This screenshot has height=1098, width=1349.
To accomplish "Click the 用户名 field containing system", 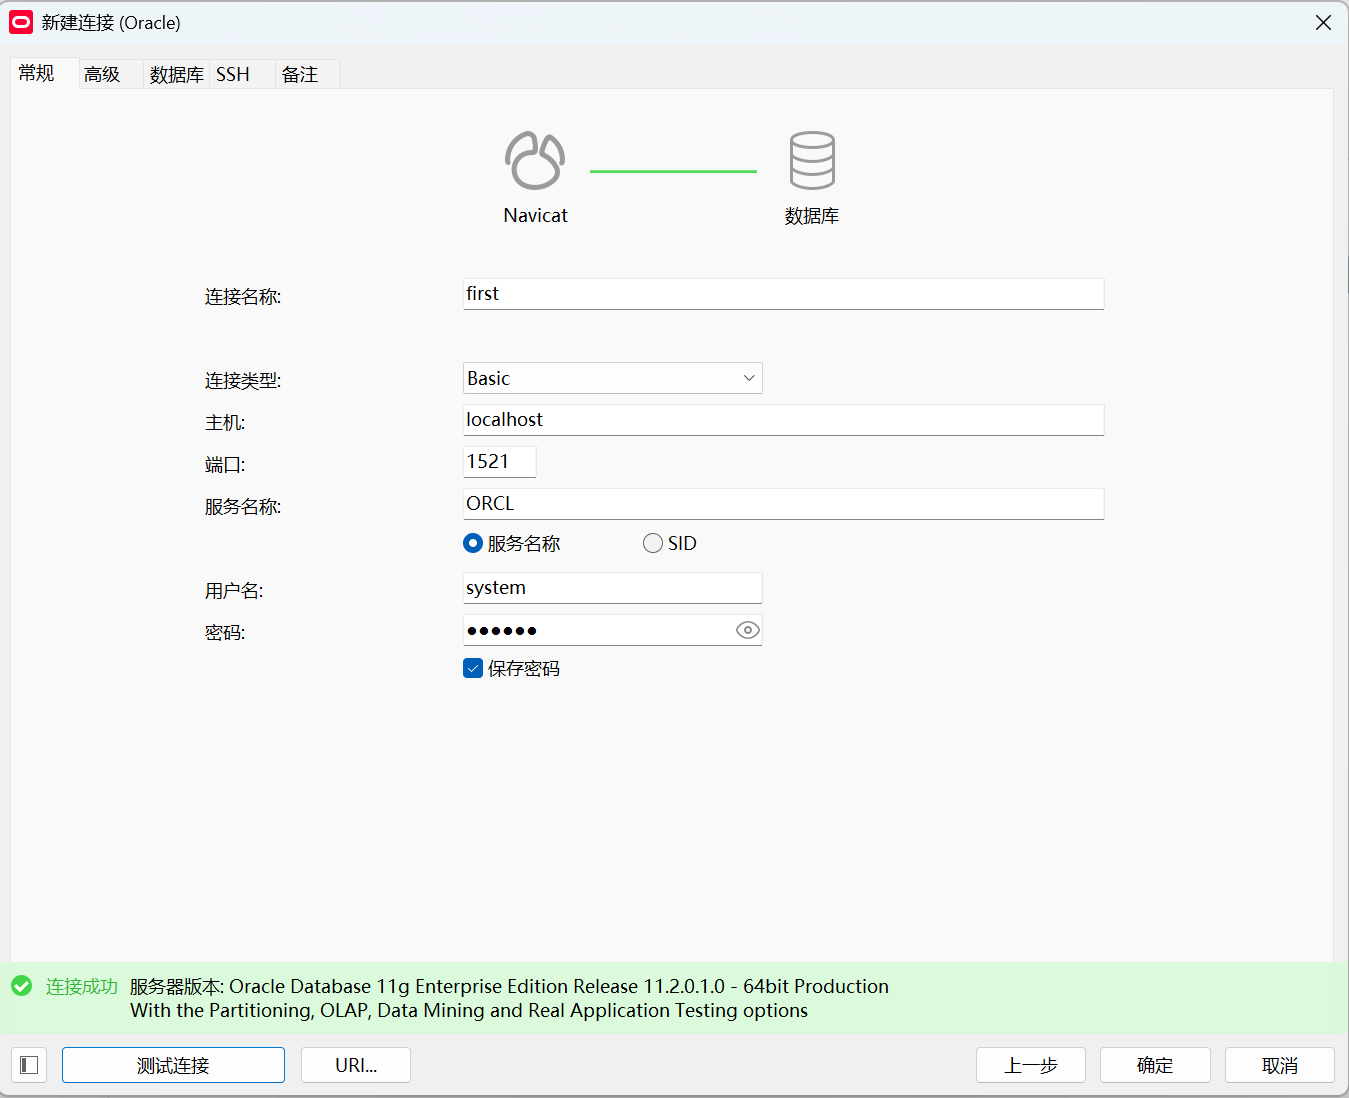I will click(x=613, y=588).
